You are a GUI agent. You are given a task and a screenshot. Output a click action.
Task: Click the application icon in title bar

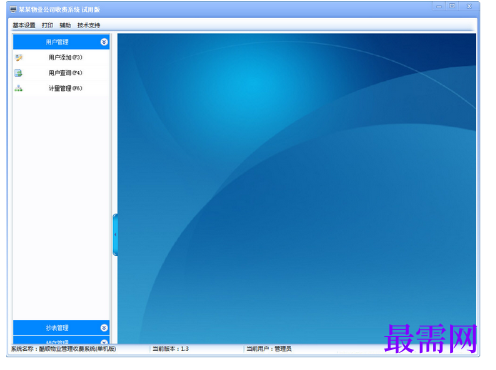(13, 9)
